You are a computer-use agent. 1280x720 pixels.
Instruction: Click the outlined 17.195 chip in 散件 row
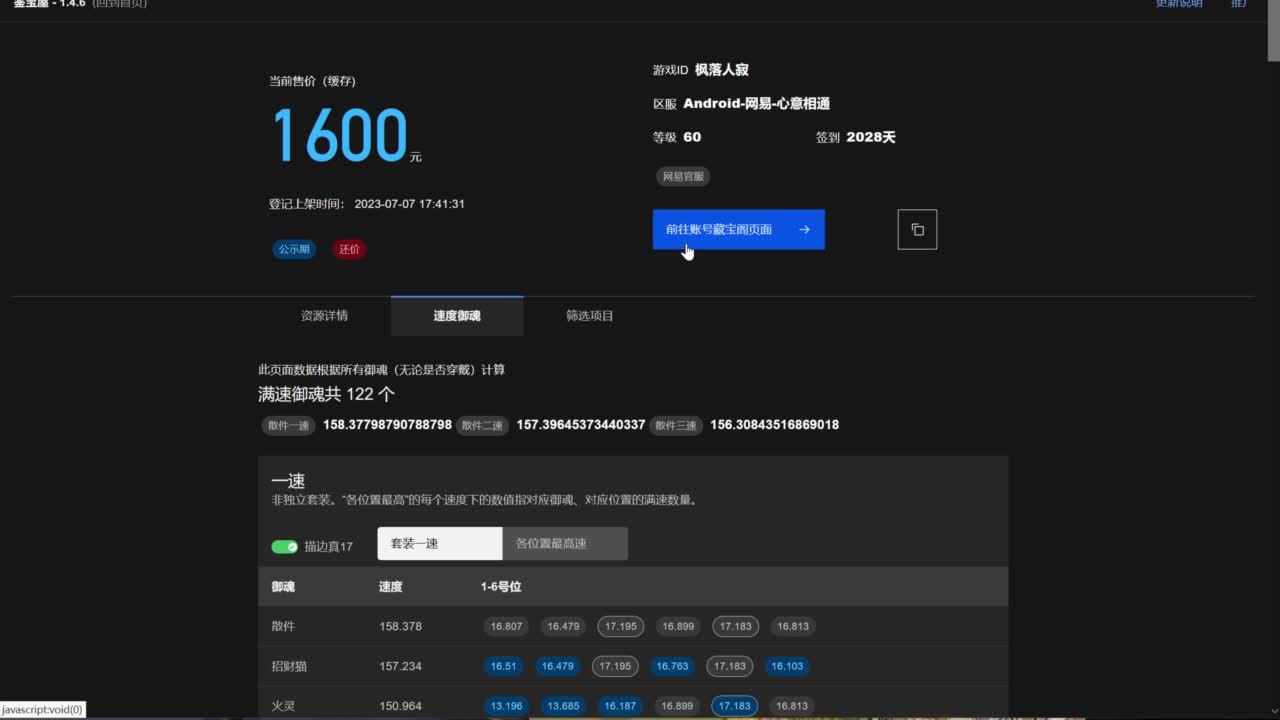point(621,627)
